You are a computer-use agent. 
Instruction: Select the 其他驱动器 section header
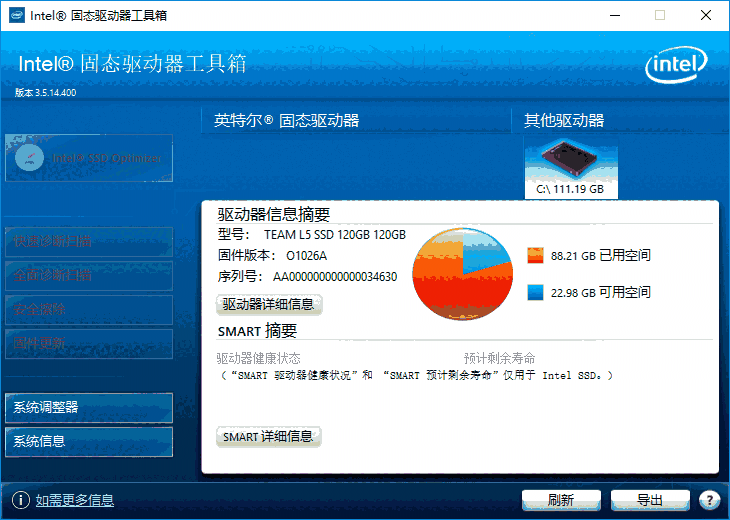(564, 121)
